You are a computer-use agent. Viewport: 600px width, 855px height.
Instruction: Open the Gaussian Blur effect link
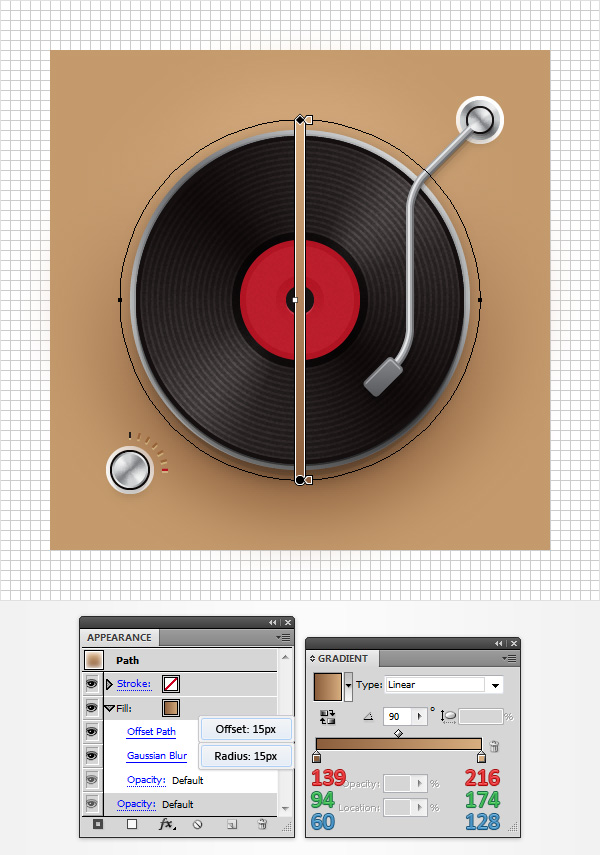coord(157,756)
